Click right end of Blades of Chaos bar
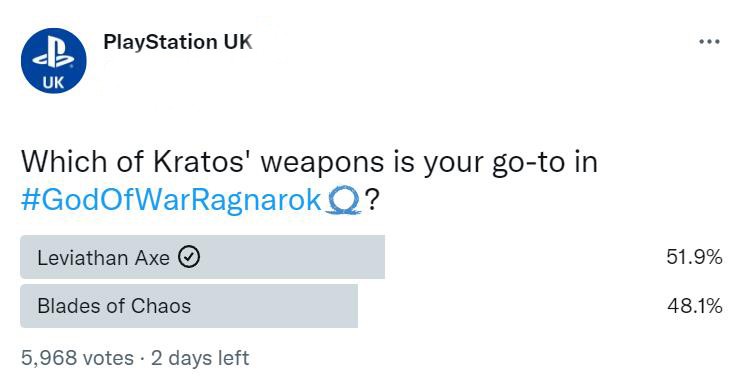 click(x=351, y=306)
